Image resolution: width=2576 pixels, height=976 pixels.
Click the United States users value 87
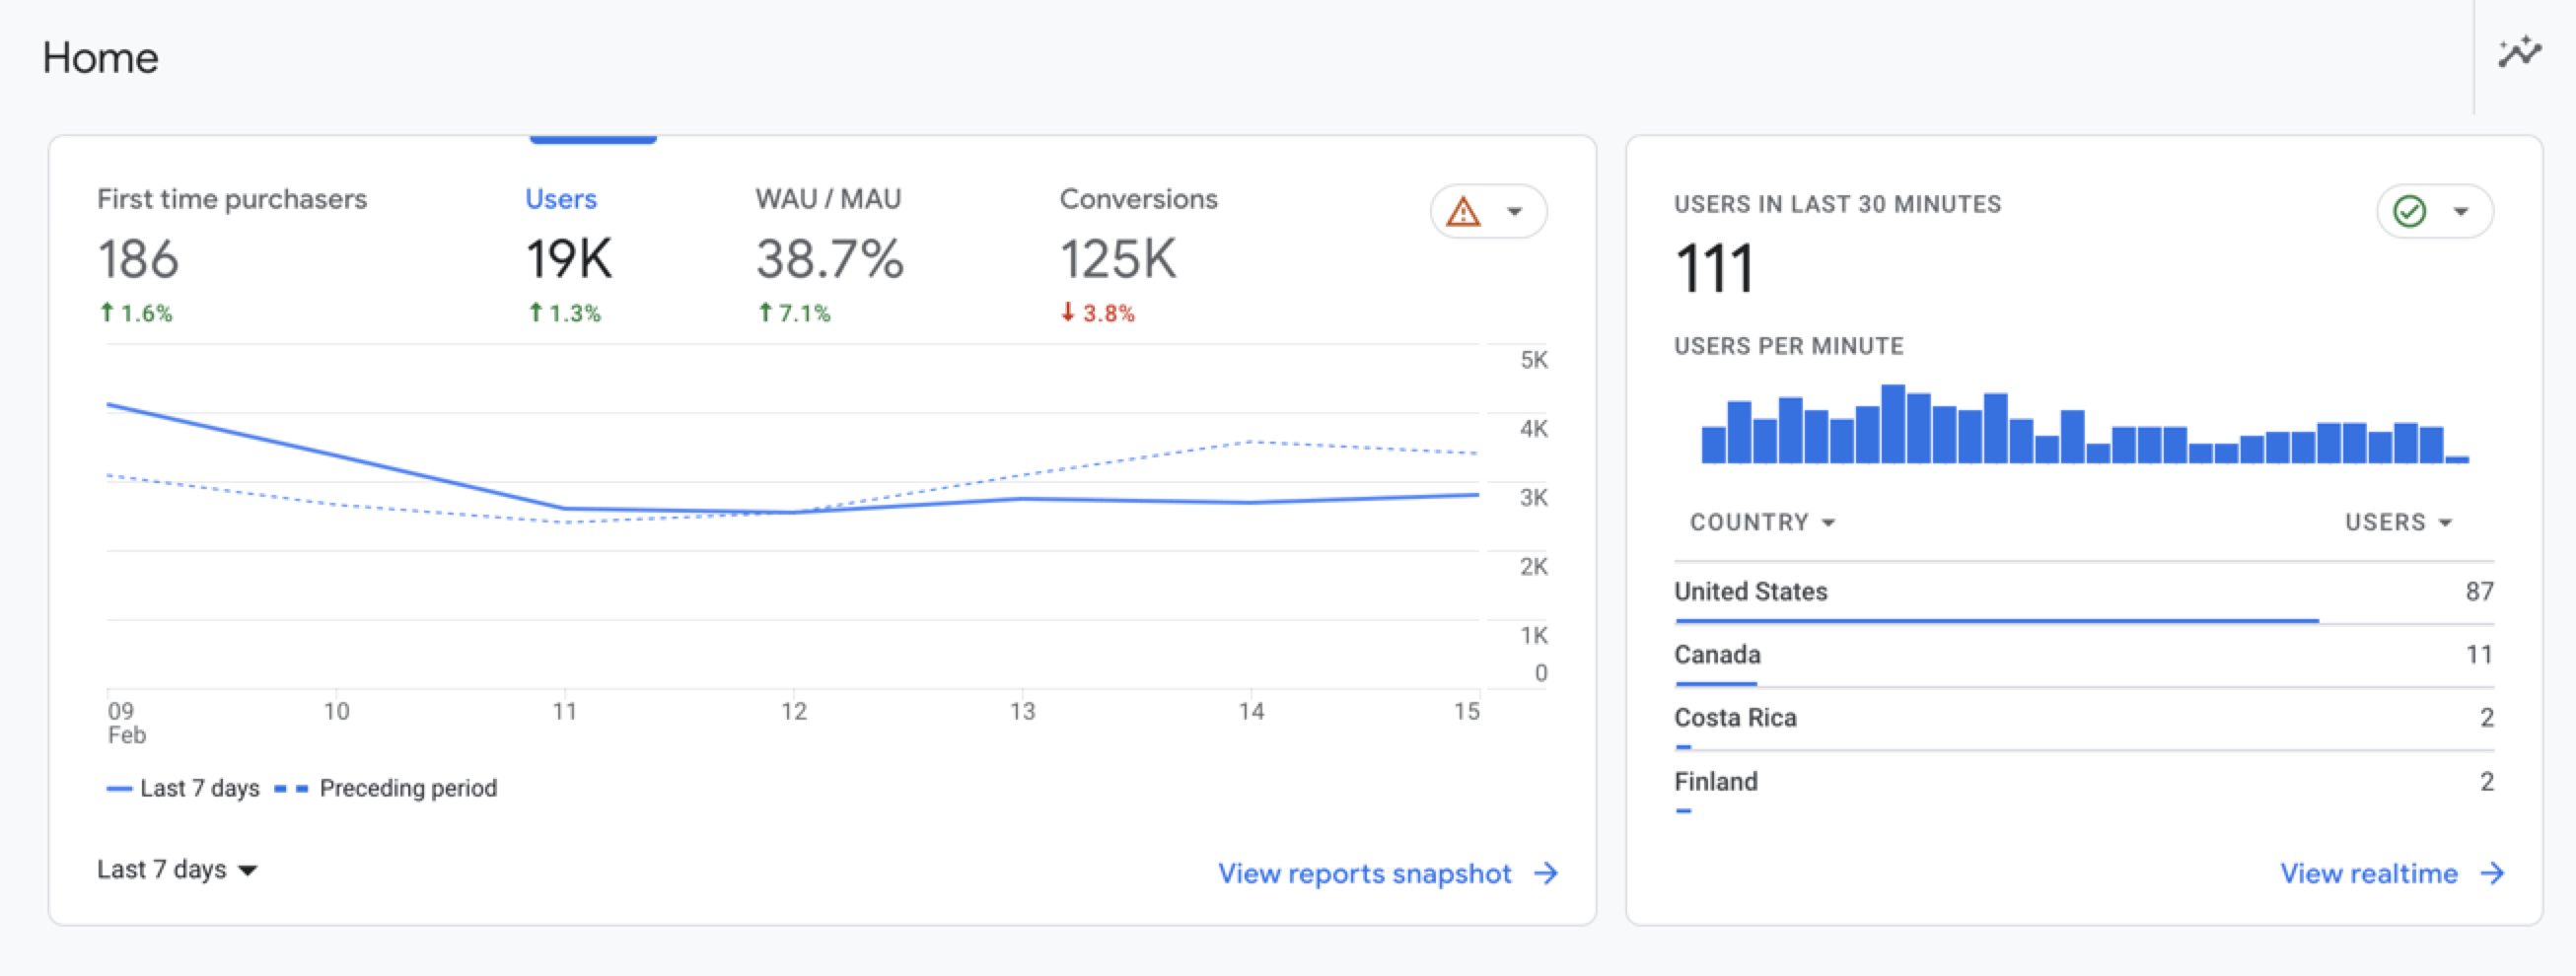click(2479, 591)
